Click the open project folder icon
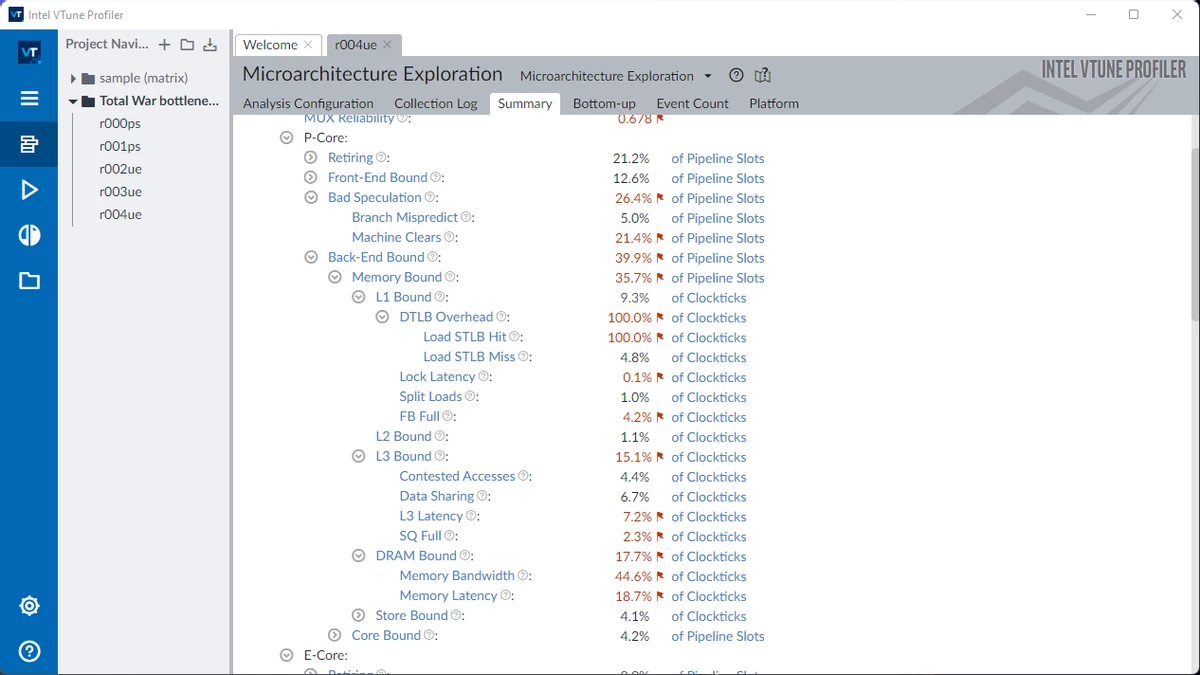The image size is (1200, 675). click(187, 44)
